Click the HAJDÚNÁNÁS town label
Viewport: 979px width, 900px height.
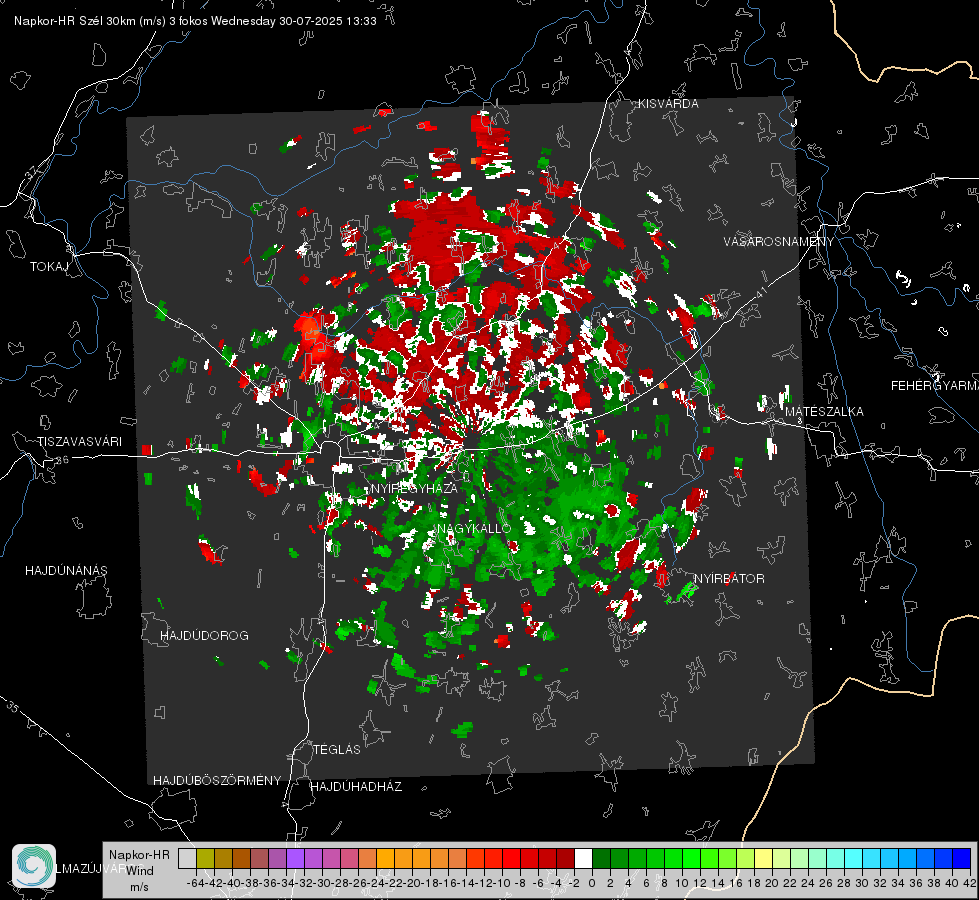pyautogui.click(x=66, y=570)
